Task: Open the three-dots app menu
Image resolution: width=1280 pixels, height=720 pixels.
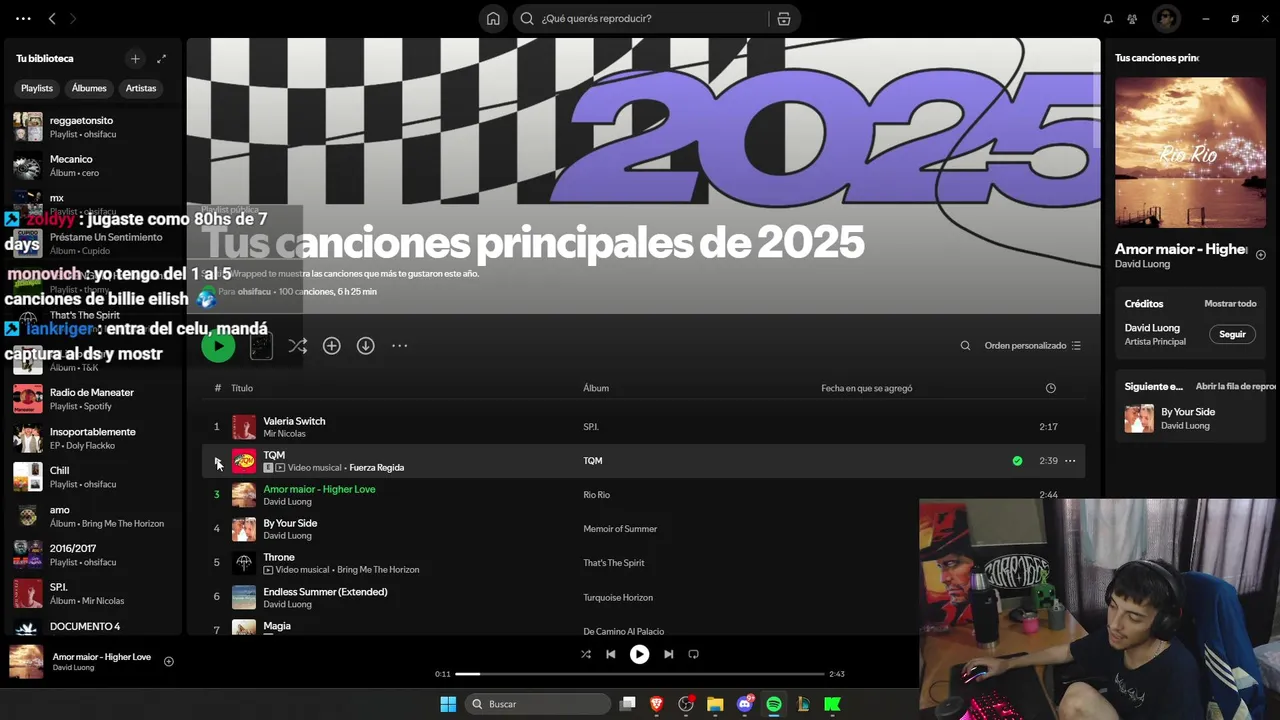Action: (23, 18)
